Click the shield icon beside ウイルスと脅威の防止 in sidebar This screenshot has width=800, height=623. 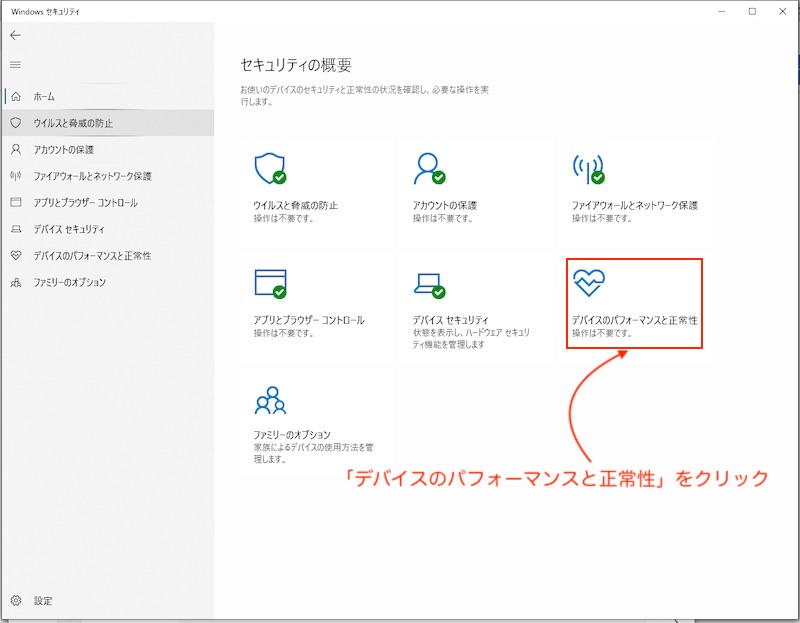click(16, 123)
